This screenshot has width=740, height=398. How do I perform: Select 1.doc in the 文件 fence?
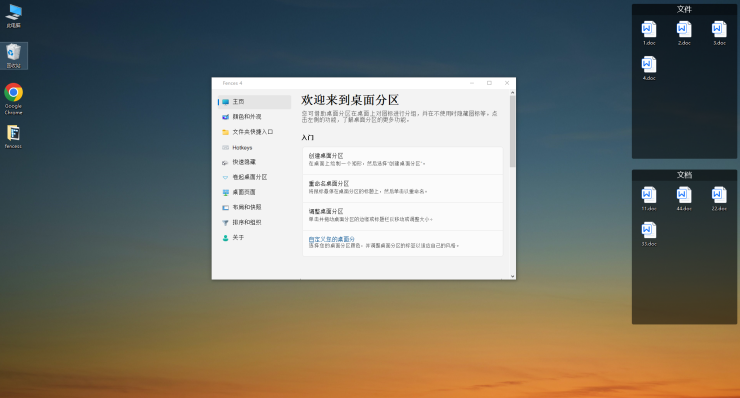click(x=649, y=33)
